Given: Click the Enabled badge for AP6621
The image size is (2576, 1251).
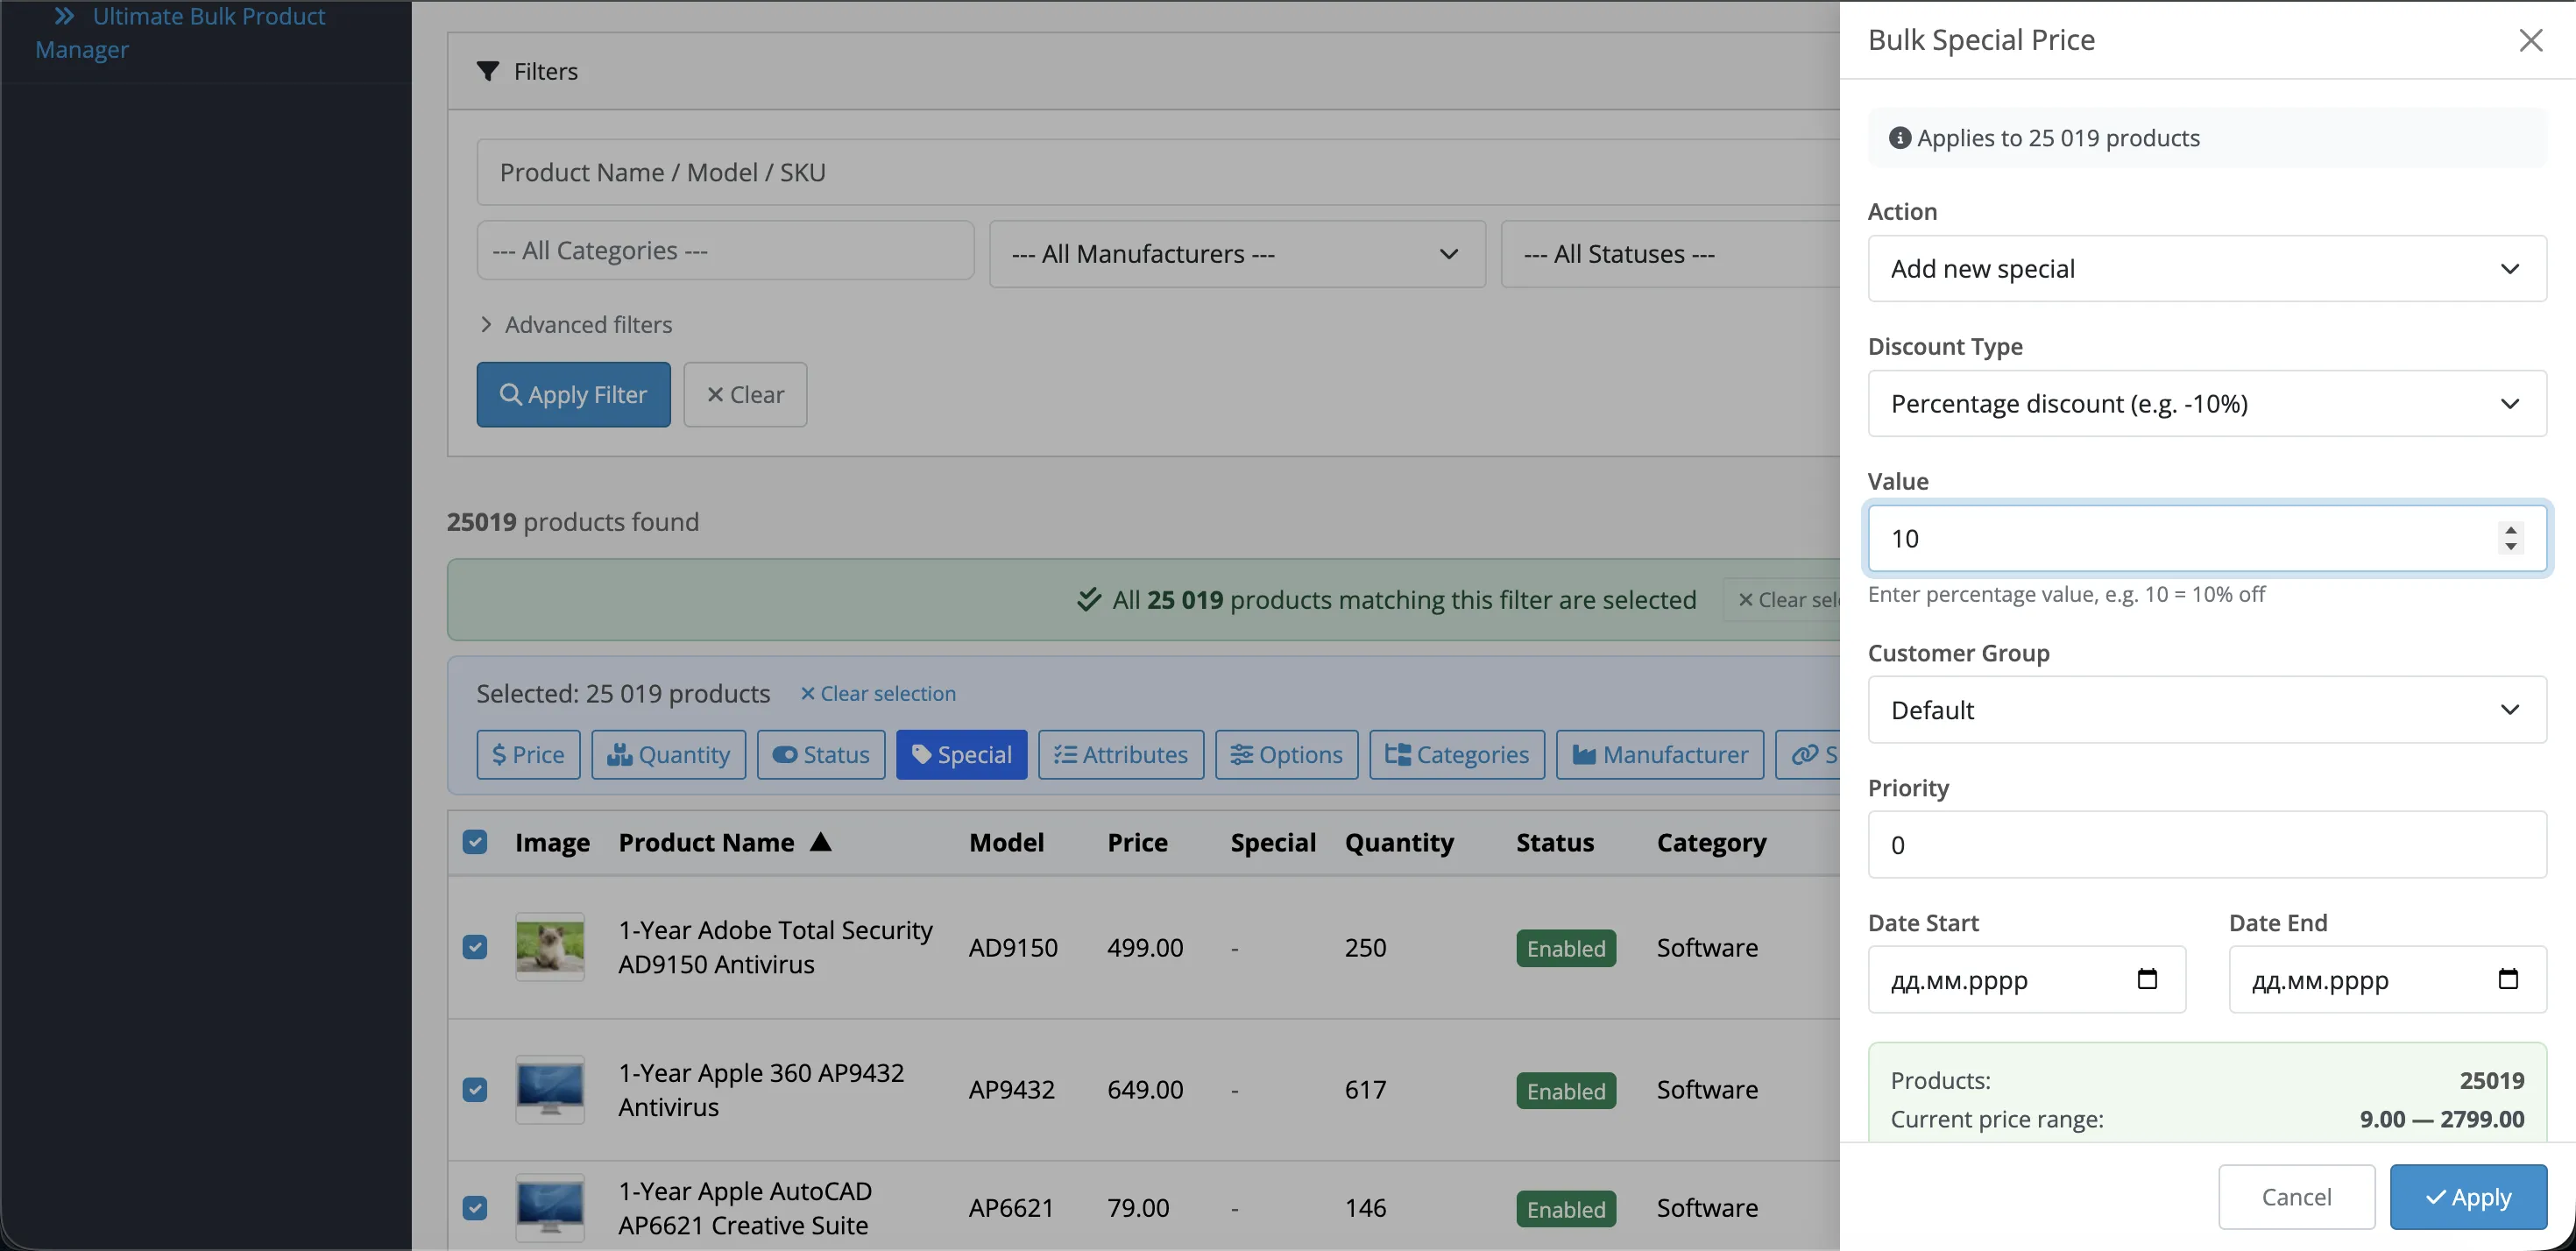Looking at the screenshot, I should click(x=1565, y=1209).
